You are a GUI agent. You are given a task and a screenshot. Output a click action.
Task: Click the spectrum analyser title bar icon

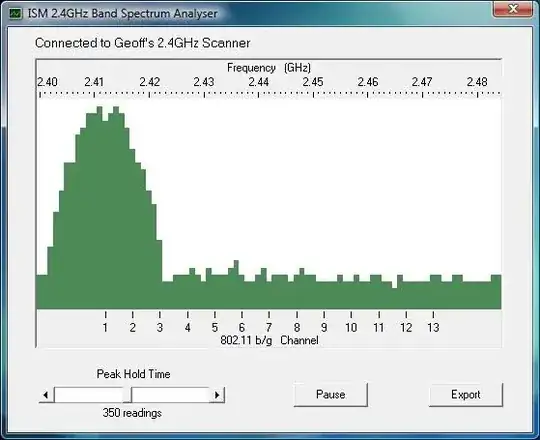tap(15, 14)
